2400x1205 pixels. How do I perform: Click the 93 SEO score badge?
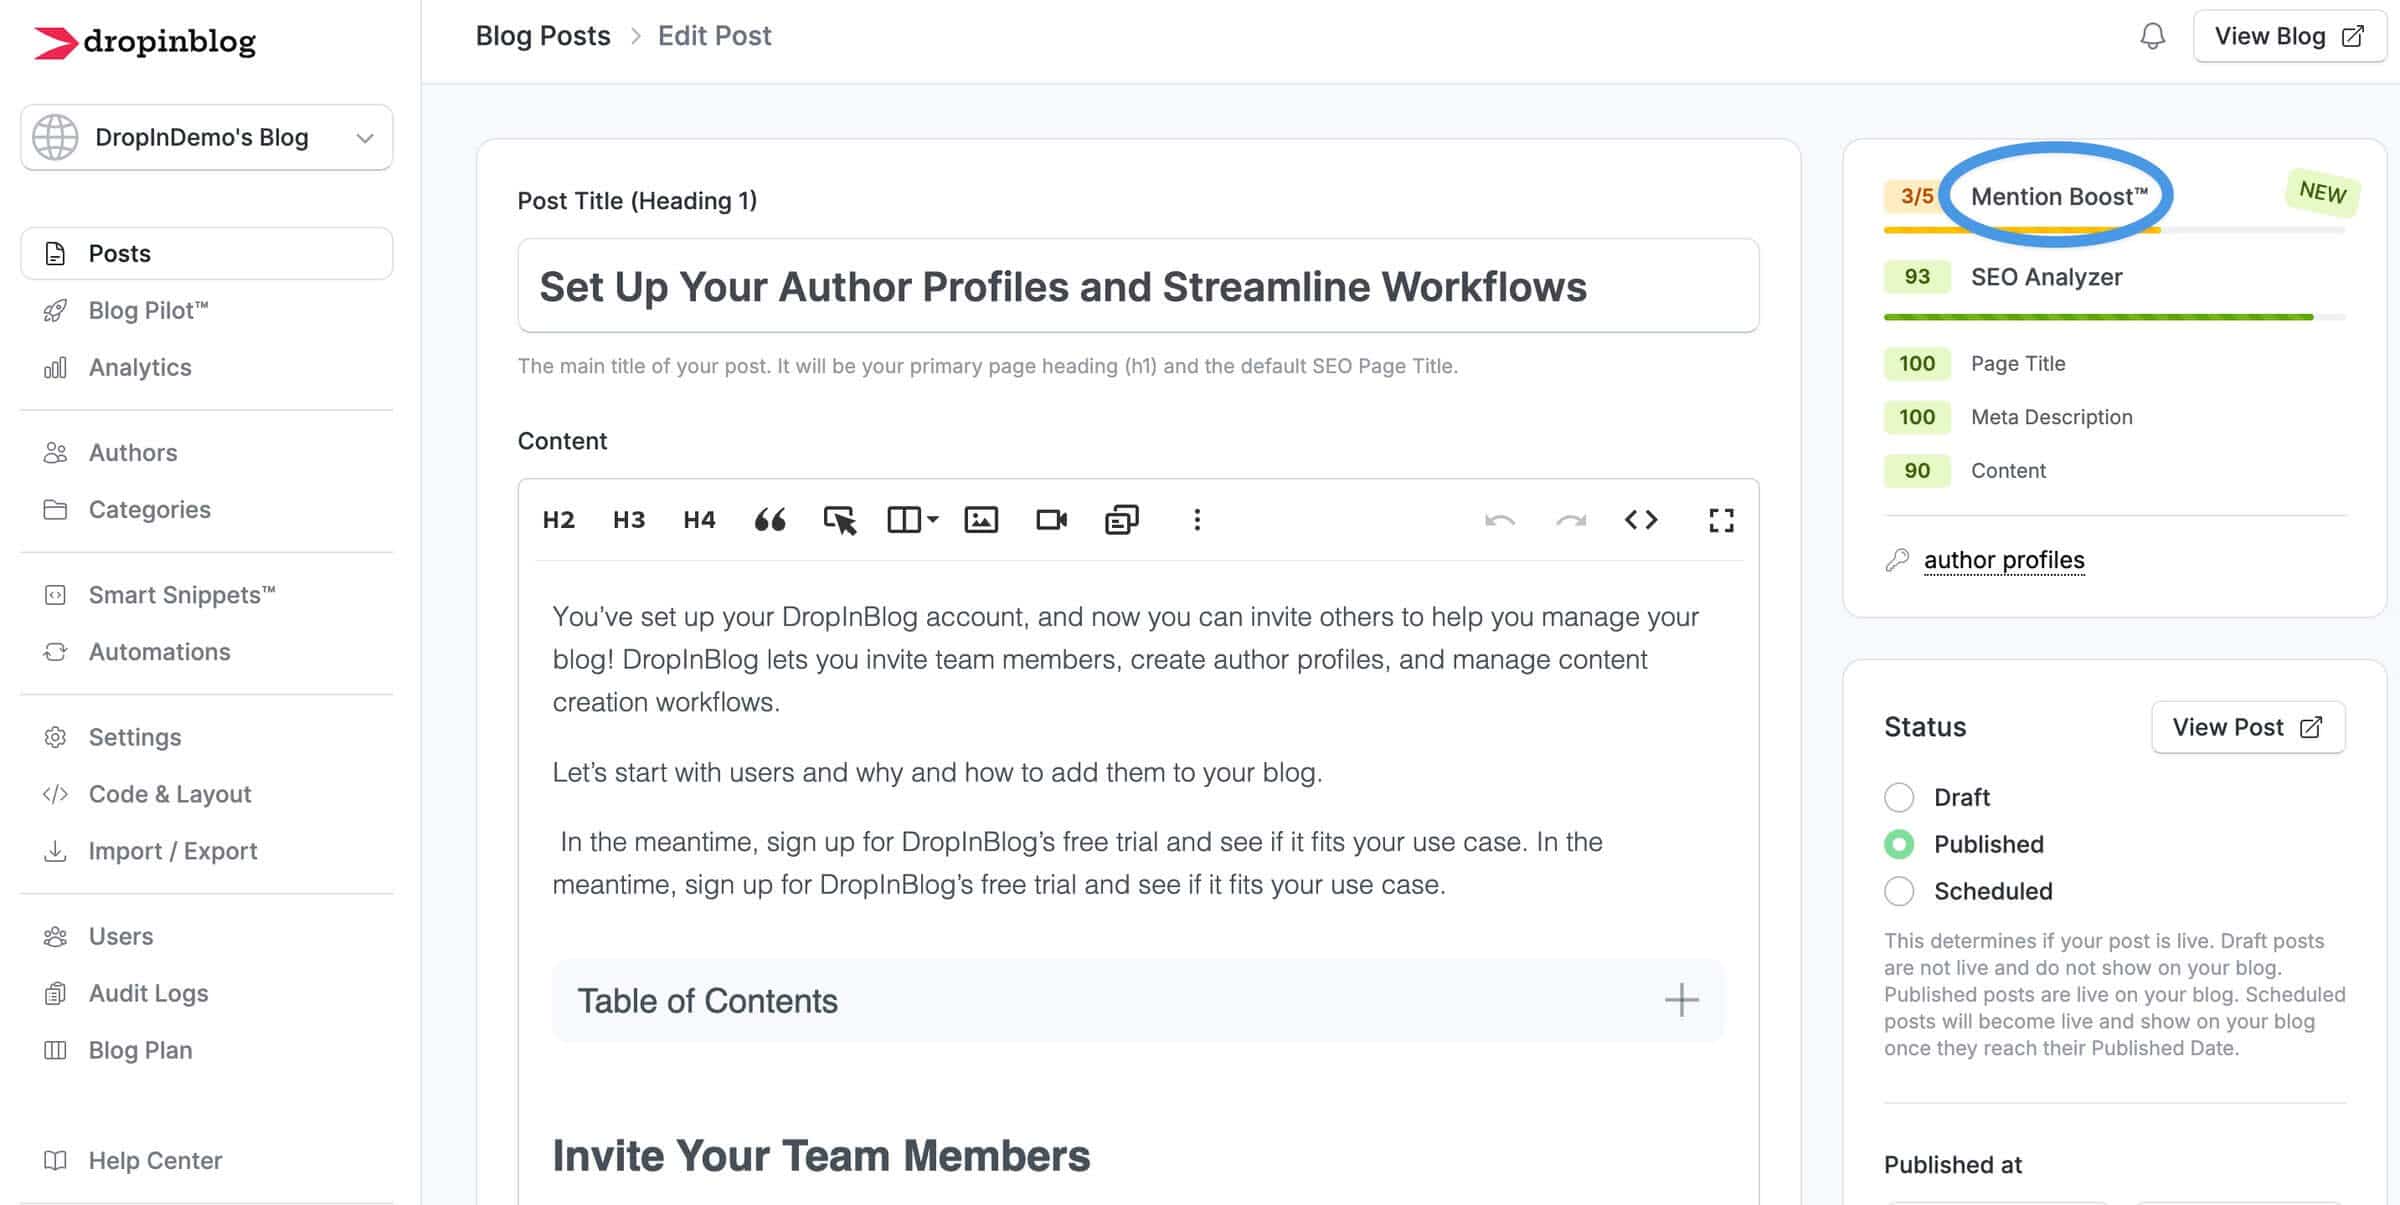[x=1916, y=278]
